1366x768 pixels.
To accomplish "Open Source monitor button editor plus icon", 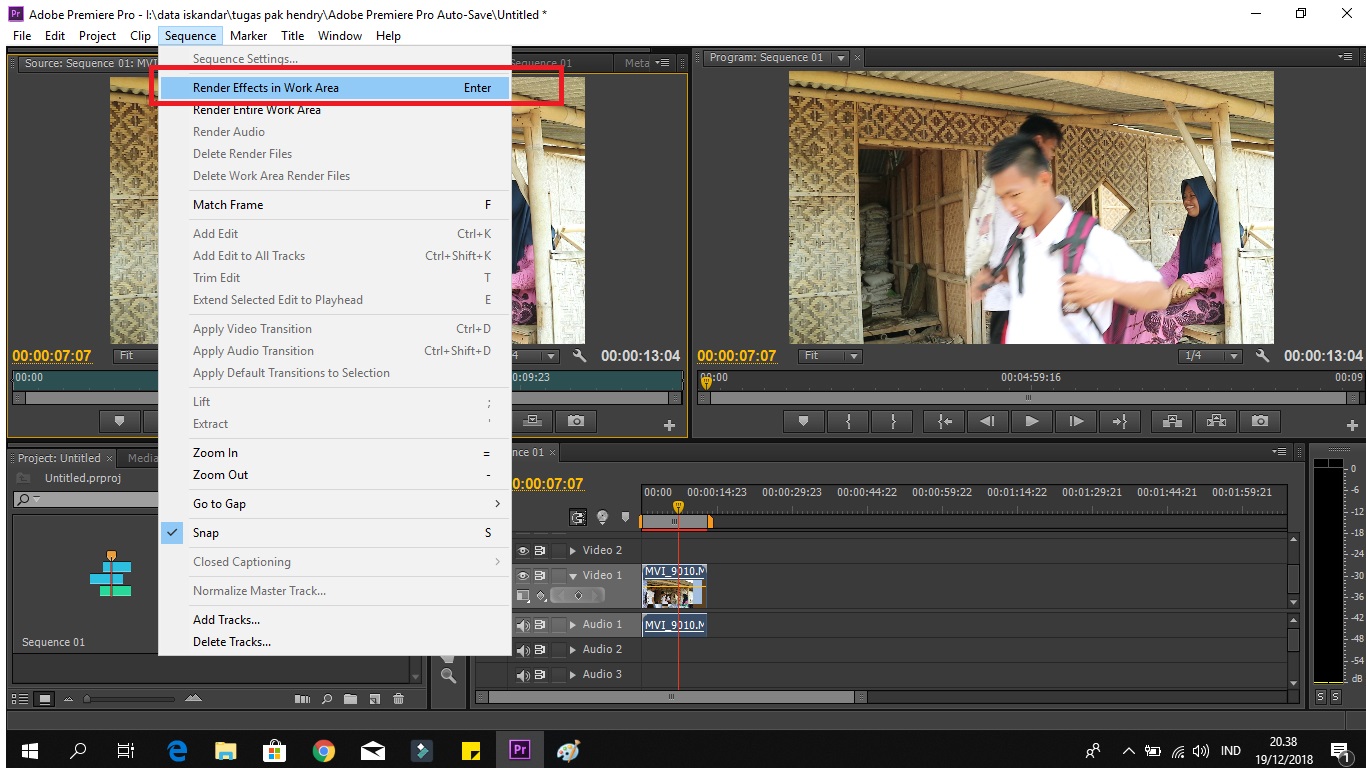I will (x=670, y=426).
